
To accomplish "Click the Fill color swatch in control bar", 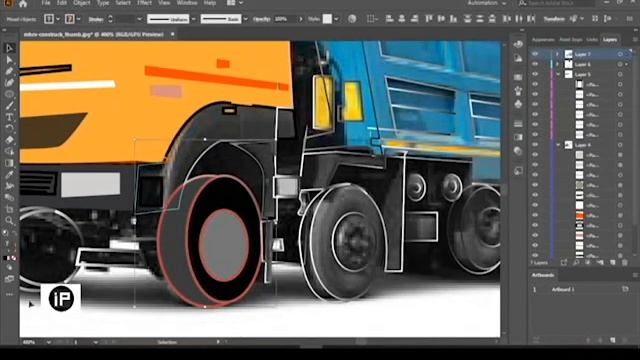I will pyautogui.click(x=49, y=19).
